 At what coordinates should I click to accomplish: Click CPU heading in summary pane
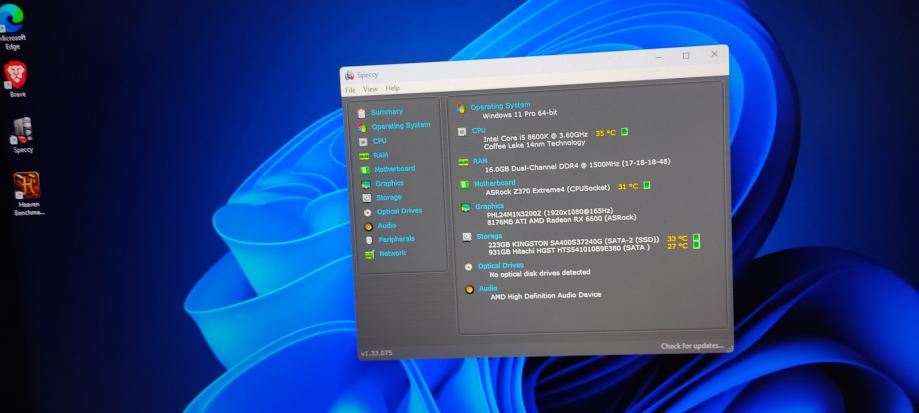(479, 131)
